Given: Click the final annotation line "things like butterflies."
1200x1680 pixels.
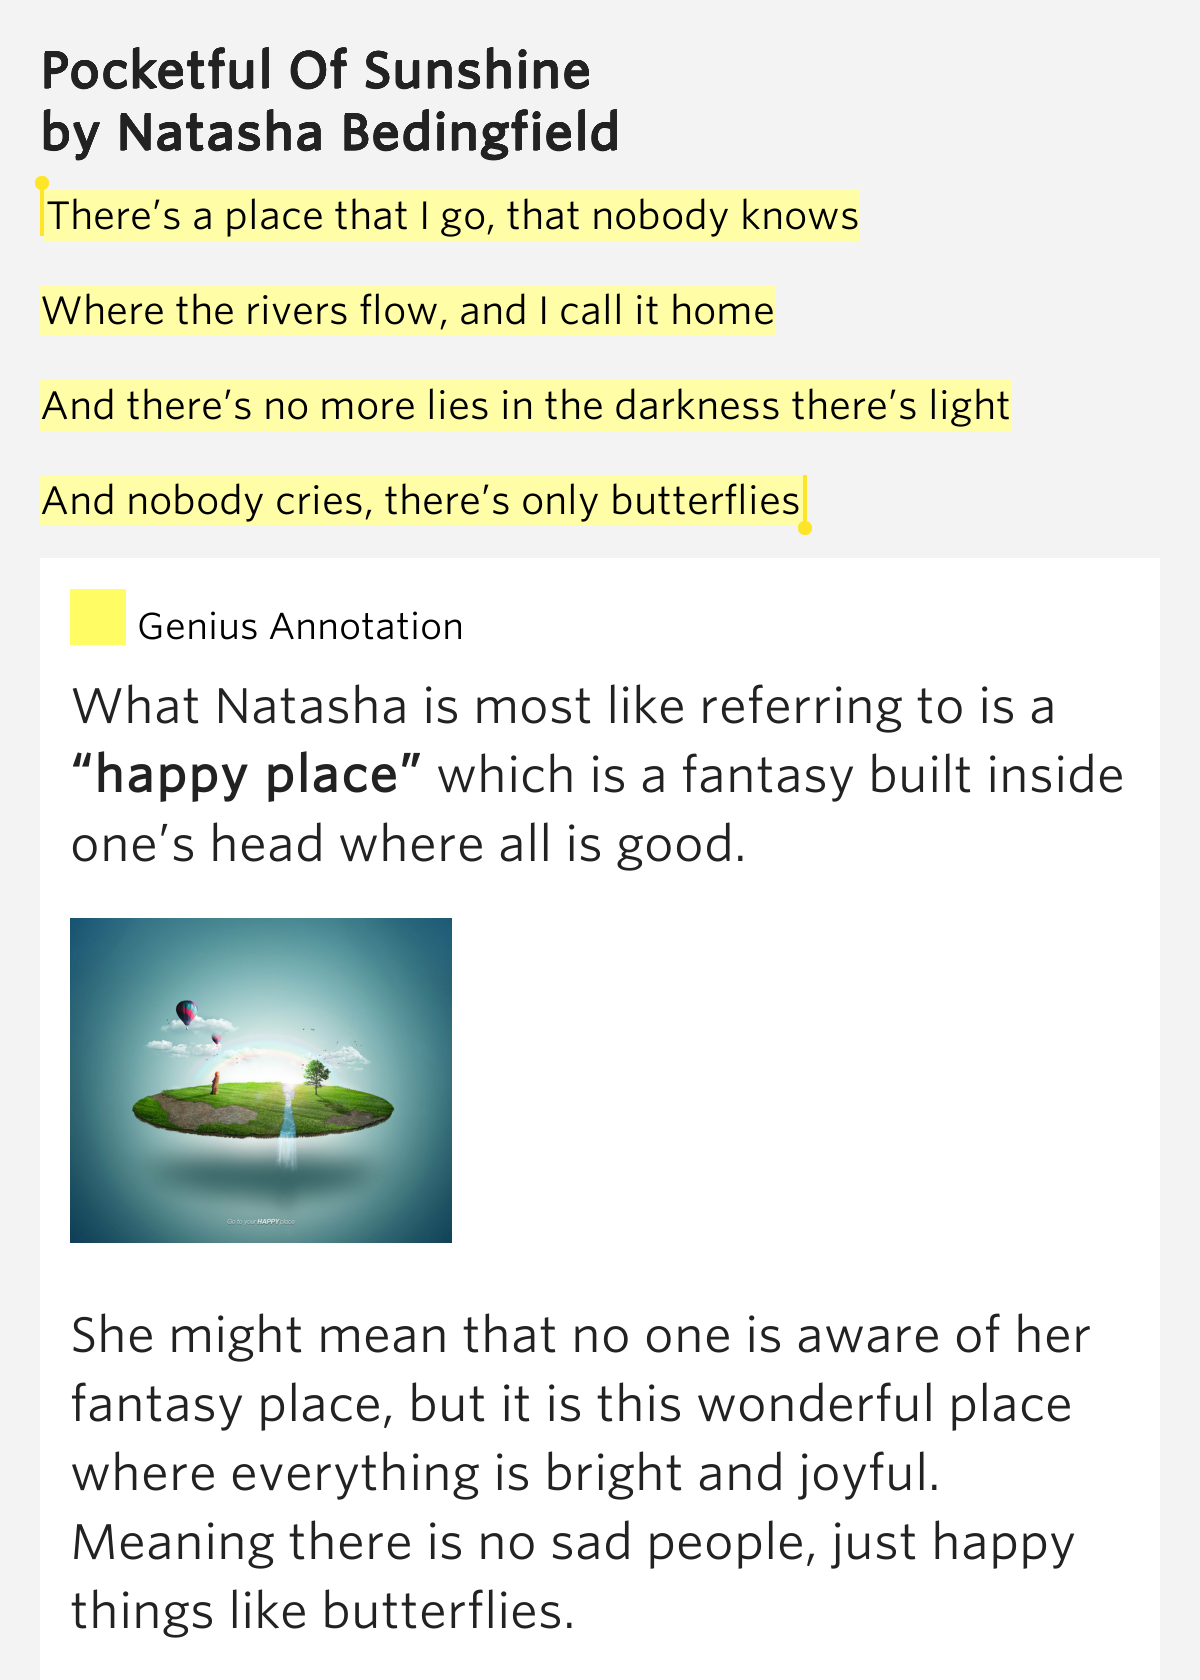Looking at the screenshot, I should [323, 1612].
